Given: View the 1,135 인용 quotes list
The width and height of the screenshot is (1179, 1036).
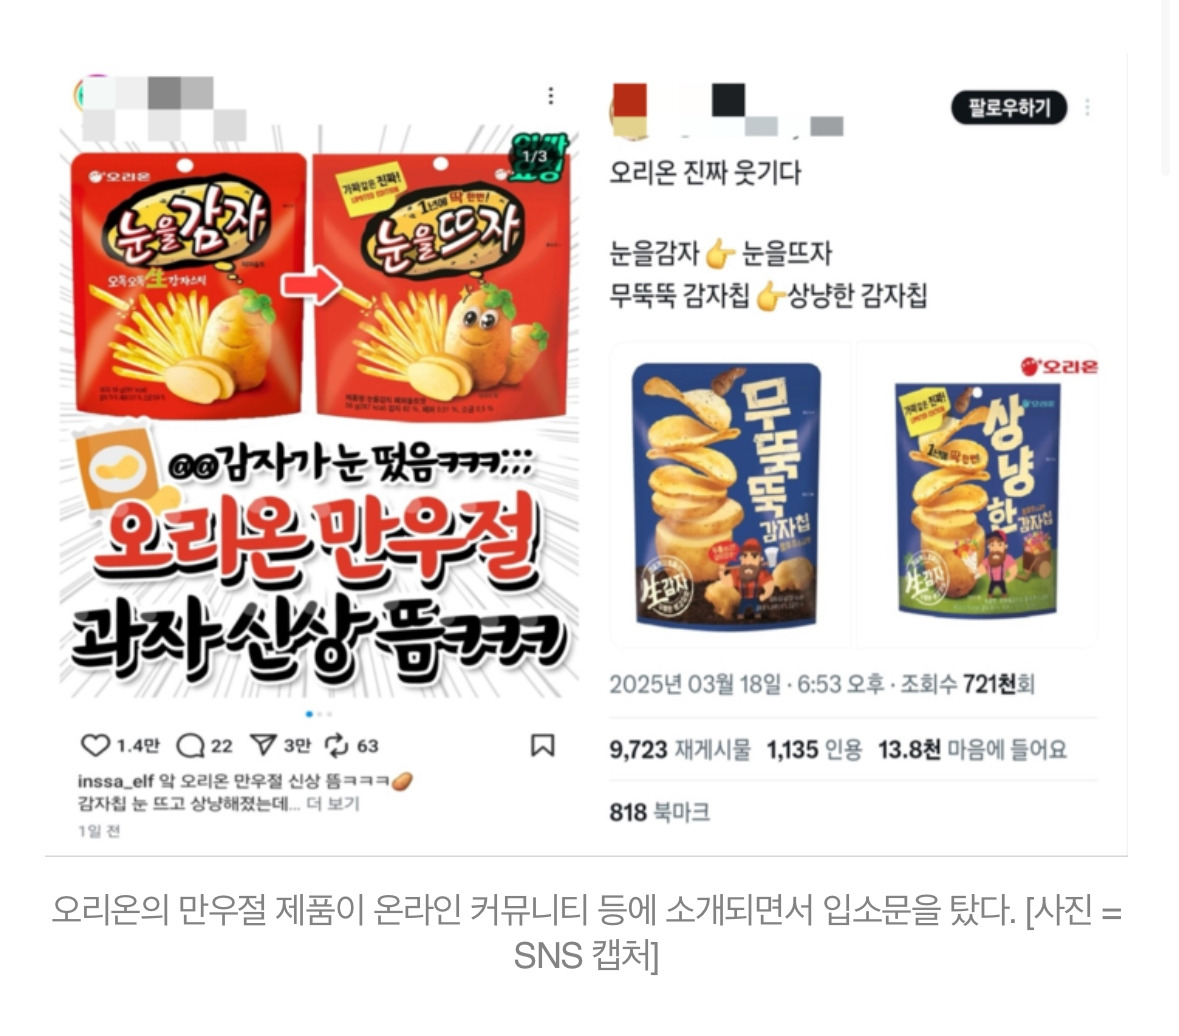Looking at the screenshot, I should pyautogui.click(x=814, y=750).
